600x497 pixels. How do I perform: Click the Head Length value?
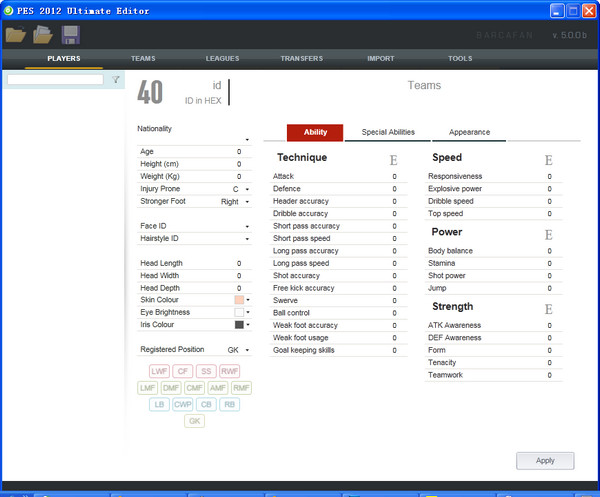coord(239,263)
